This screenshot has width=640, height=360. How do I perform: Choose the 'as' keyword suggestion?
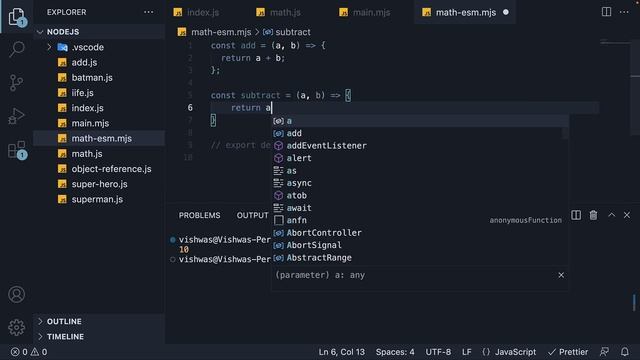pos(420,171)
